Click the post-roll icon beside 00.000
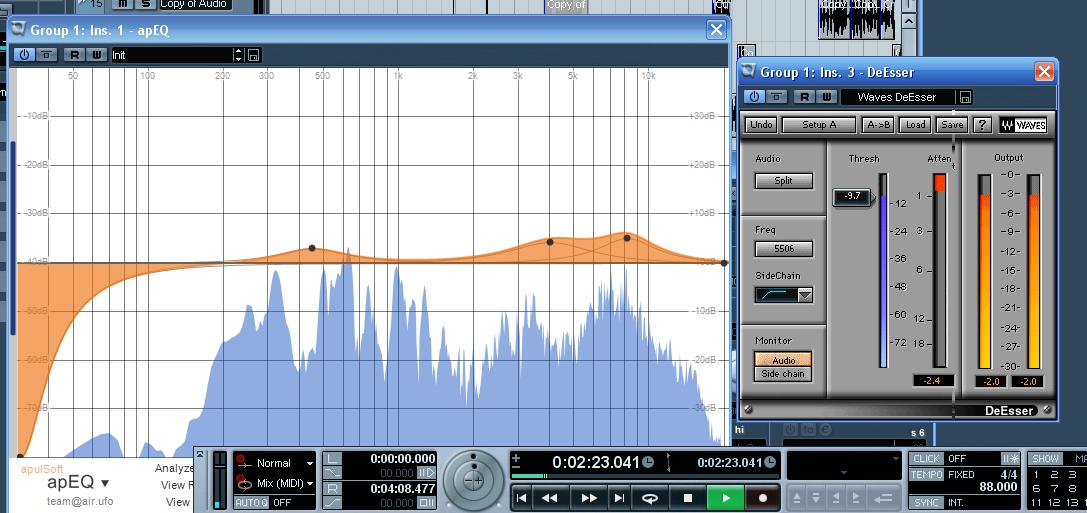 click(426, 502)
